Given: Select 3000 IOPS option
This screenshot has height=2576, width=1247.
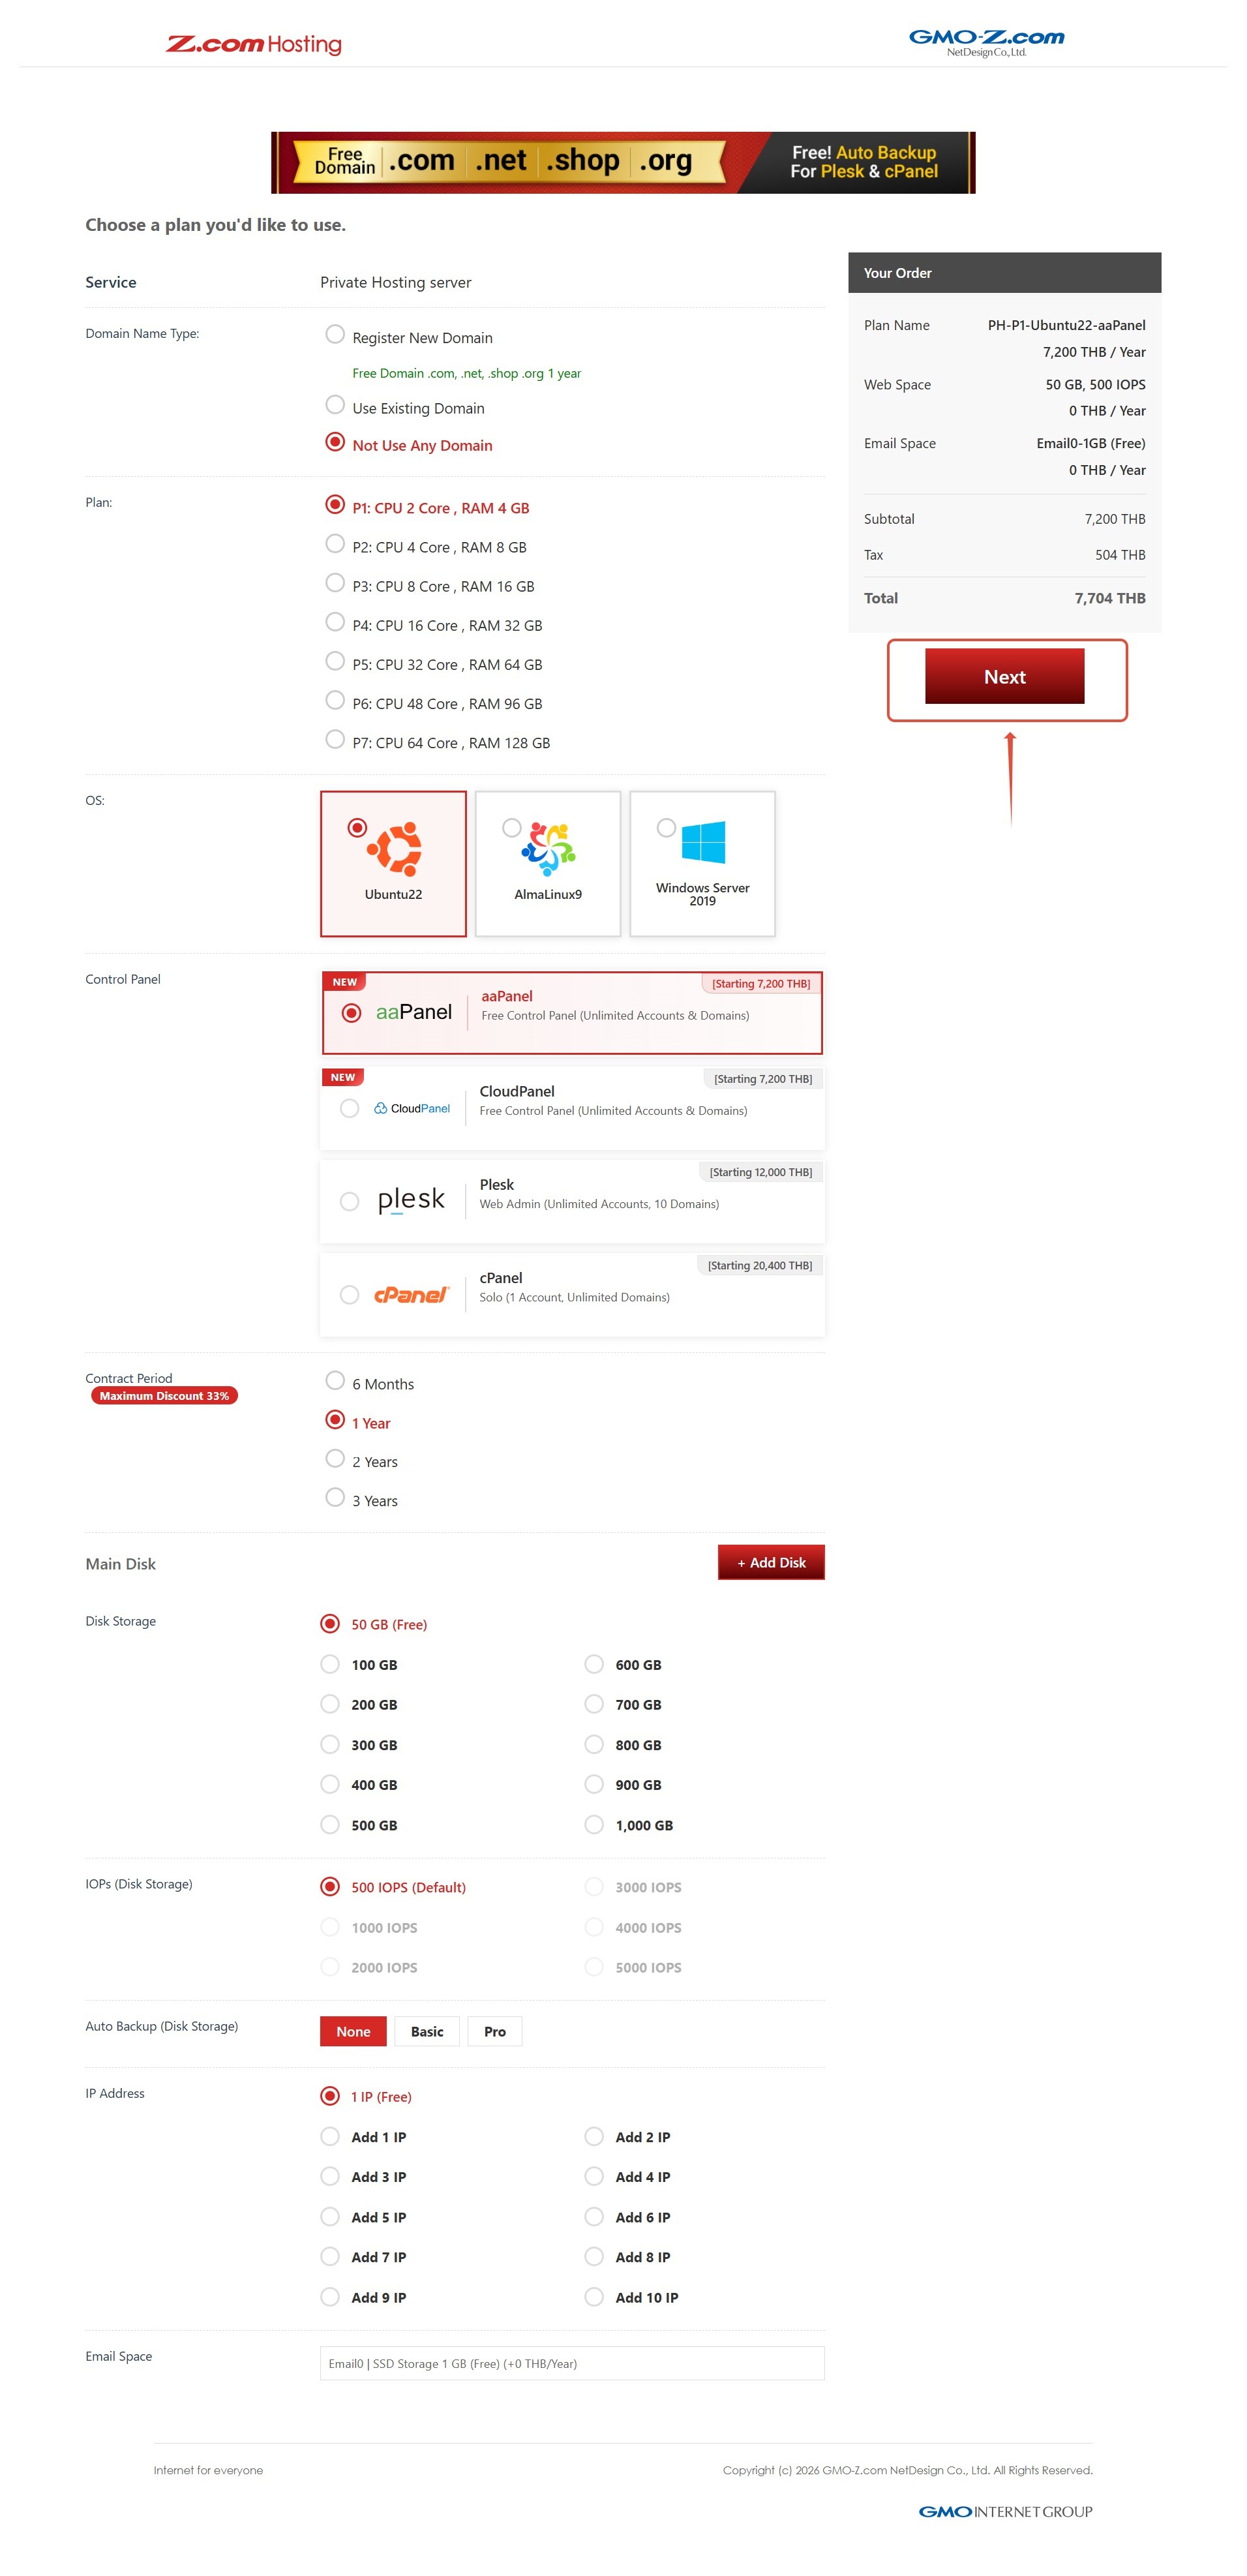Looking at the screenshot, I should (x=594, y=1887).
